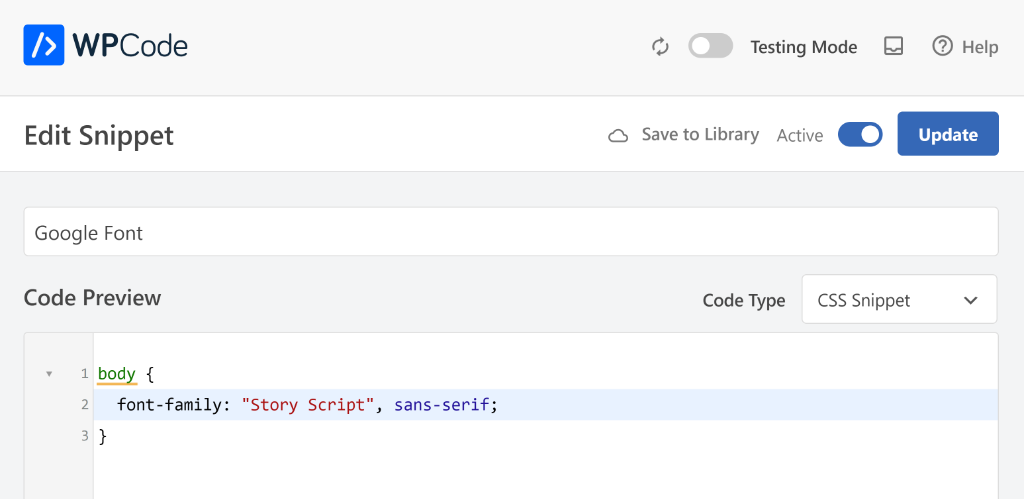Click the cloud icon beside Save to Library

tap(618, 136)
